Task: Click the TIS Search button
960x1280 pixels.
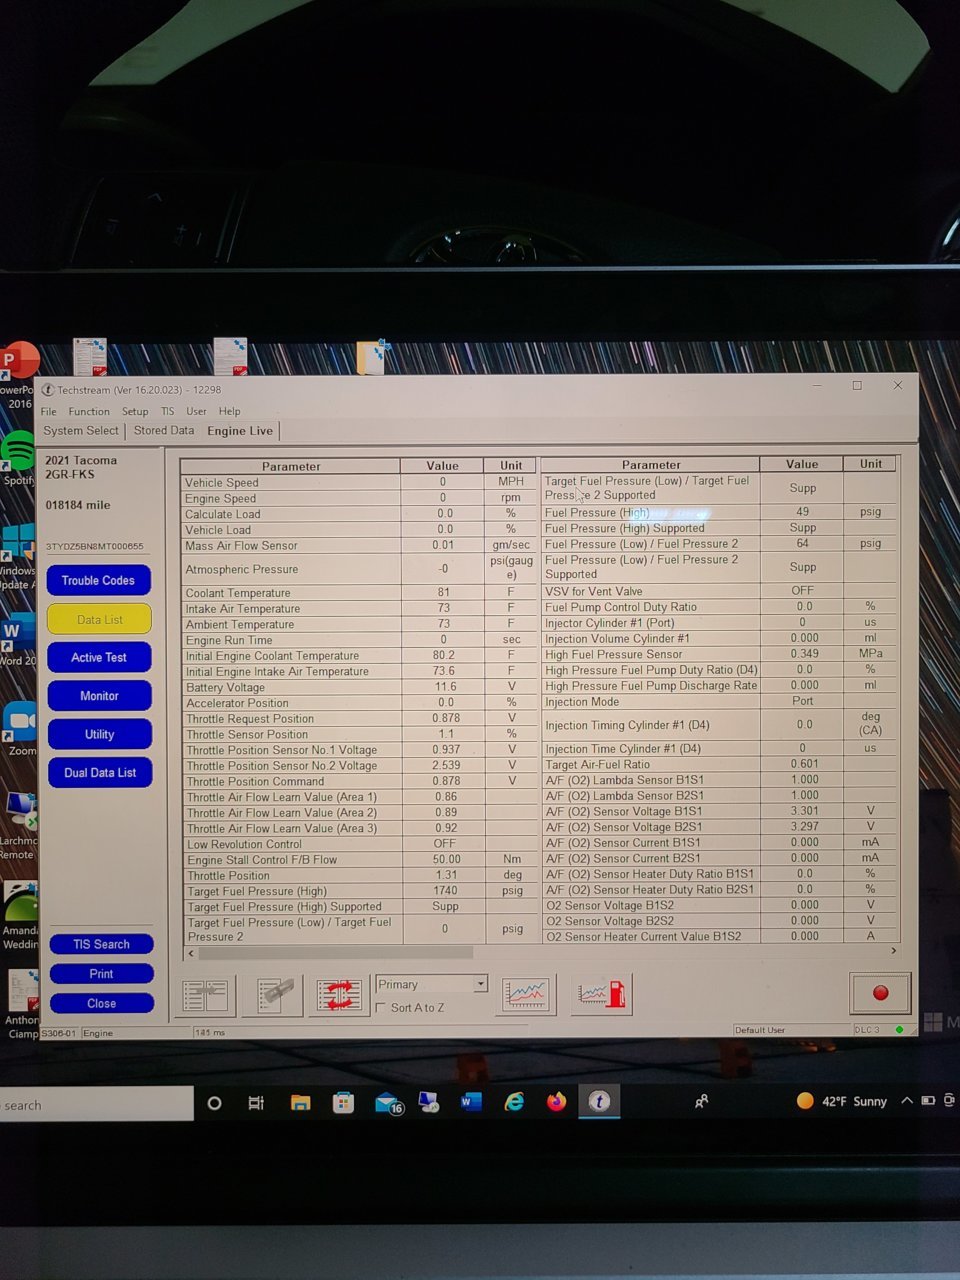Action: pos(101,944)
